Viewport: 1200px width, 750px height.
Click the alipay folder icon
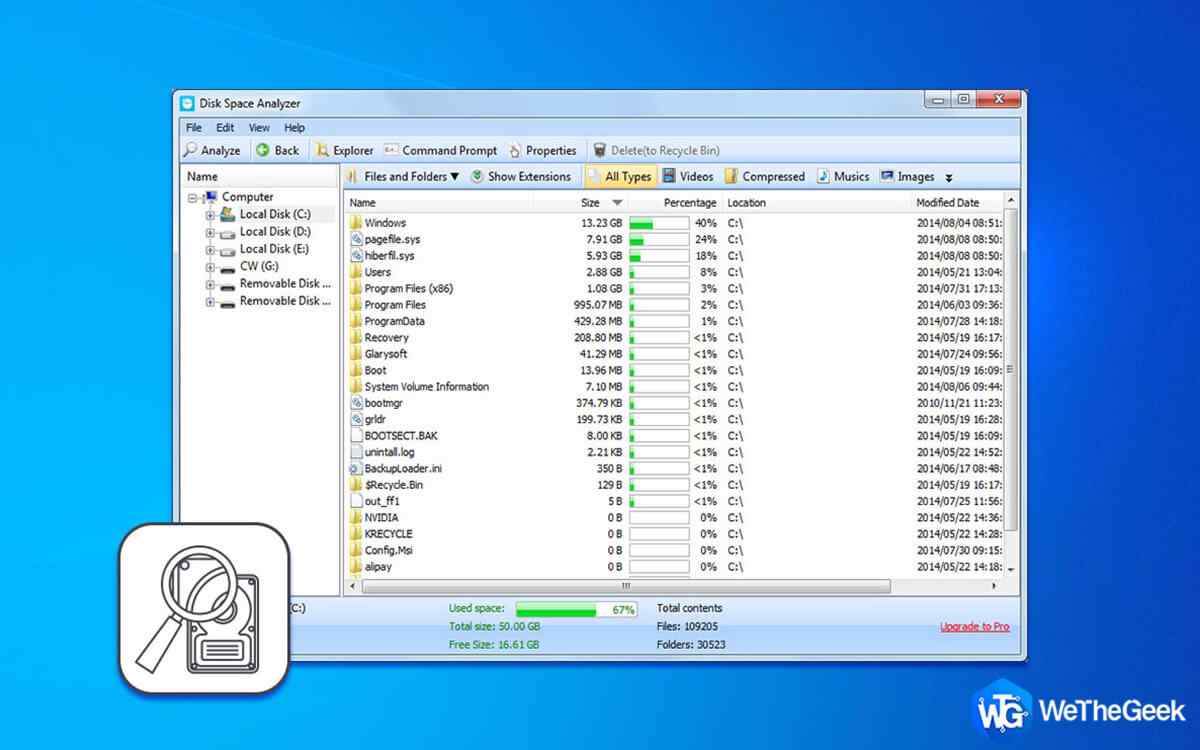pos(356,567)
